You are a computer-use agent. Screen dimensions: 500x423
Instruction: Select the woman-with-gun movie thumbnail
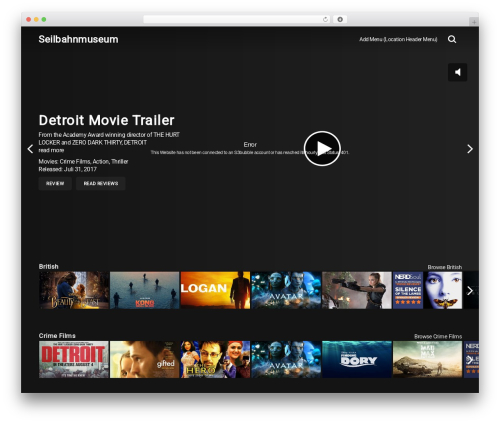coord(357,290)
